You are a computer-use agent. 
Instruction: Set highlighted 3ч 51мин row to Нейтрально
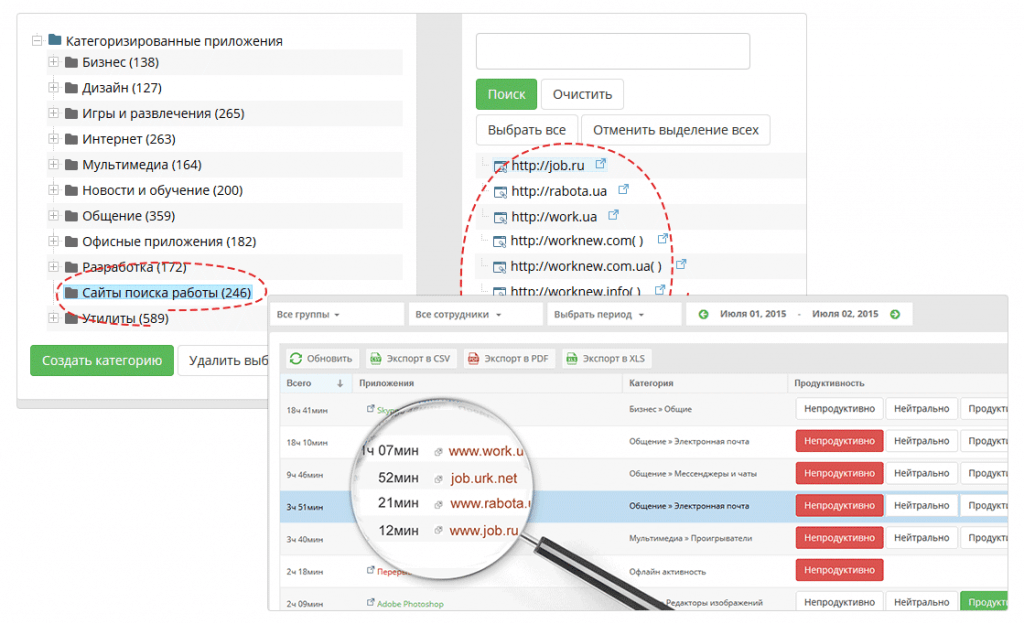point(920,506)
